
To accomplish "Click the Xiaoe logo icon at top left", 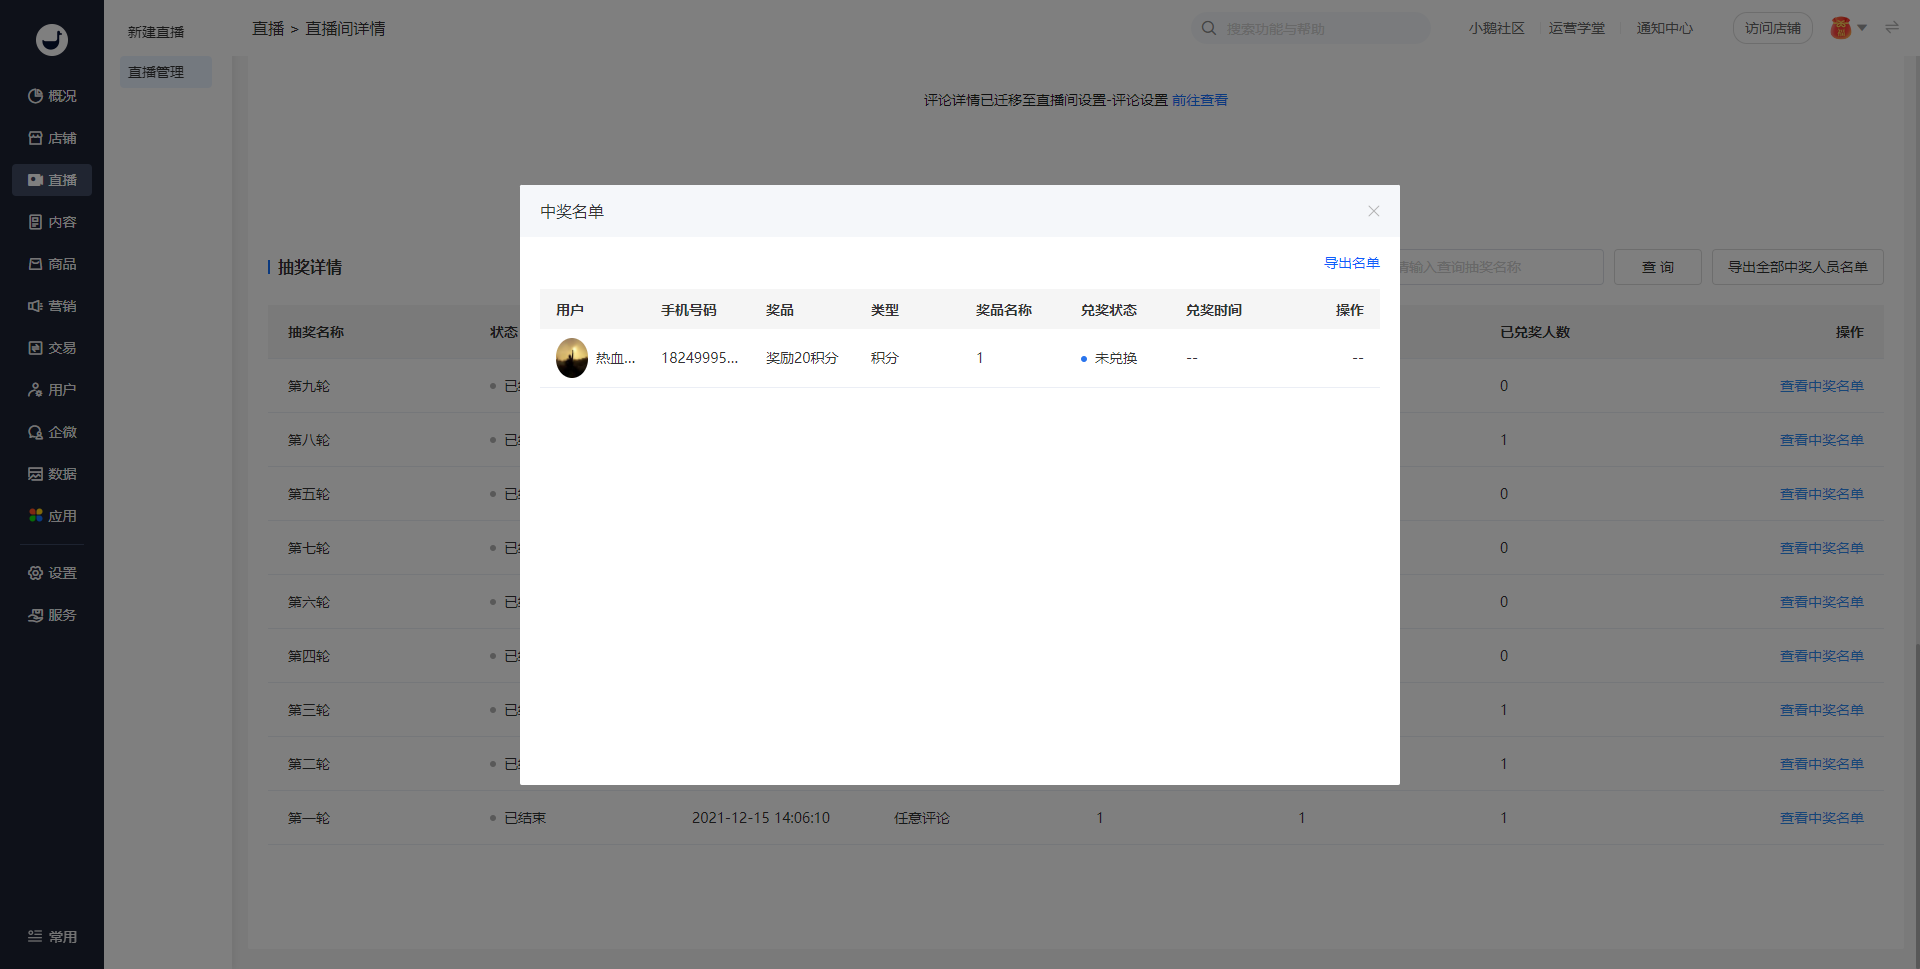I will click(x=52, y=40).
